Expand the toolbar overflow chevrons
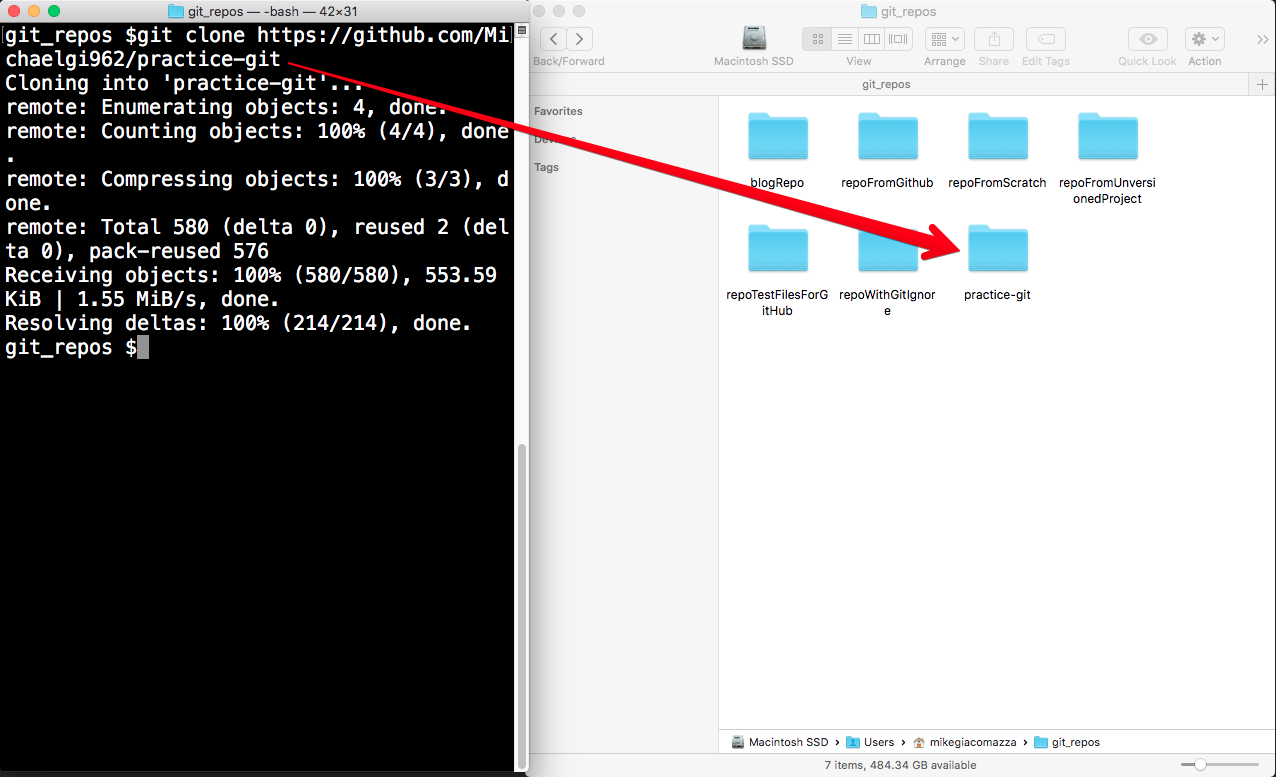The width and height of the screenshot is (1276, 777). coord(1262,39)
